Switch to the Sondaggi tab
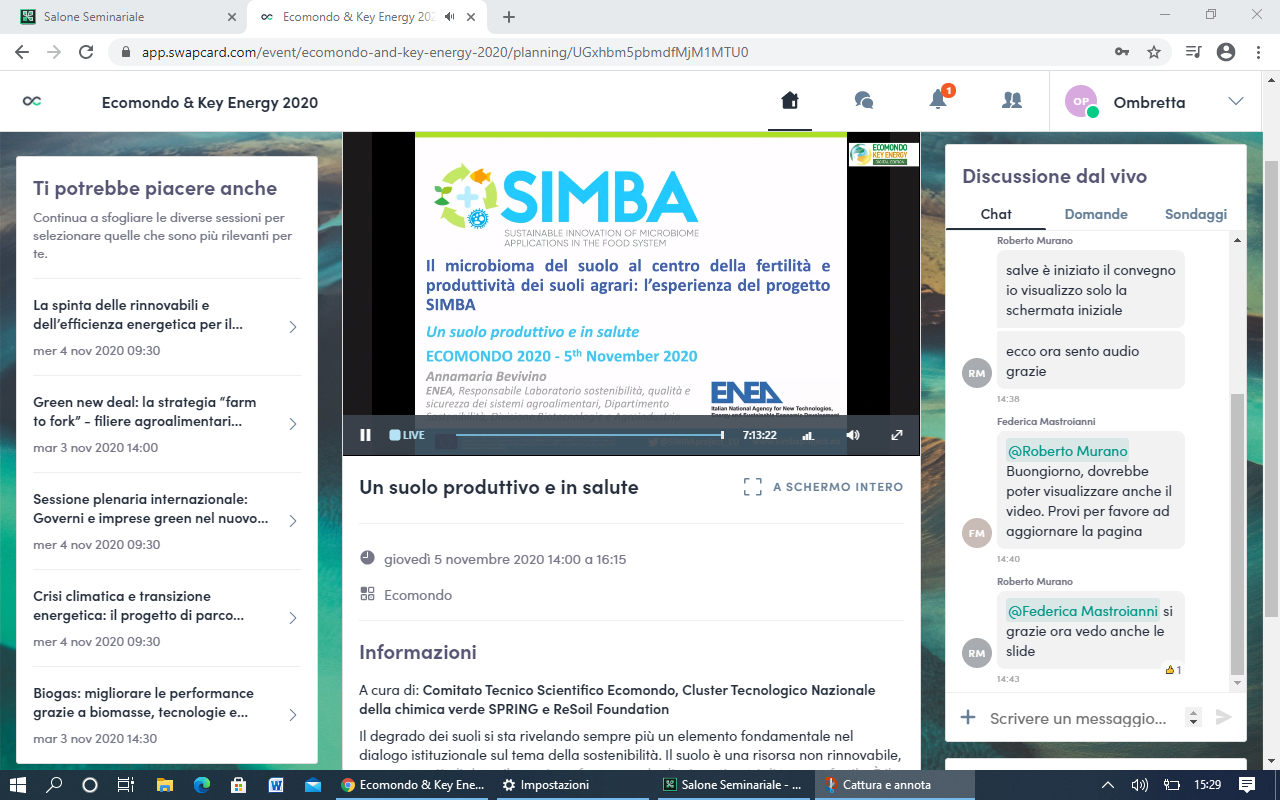This screenshot has height=800, width=1280. tap(1196, 214)
